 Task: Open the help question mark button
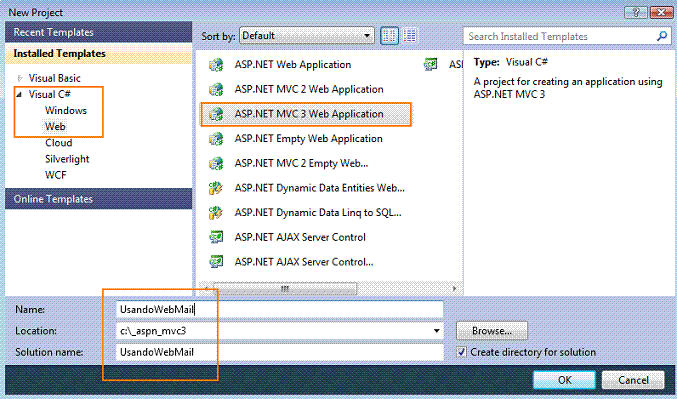635,12
